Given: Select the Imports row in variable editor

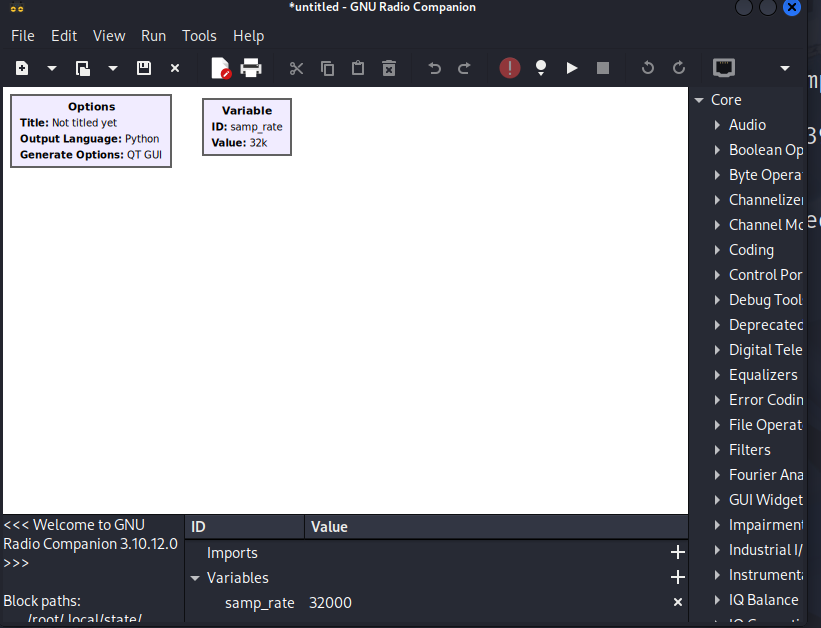Looking at the screenshot, I should 436,553.
